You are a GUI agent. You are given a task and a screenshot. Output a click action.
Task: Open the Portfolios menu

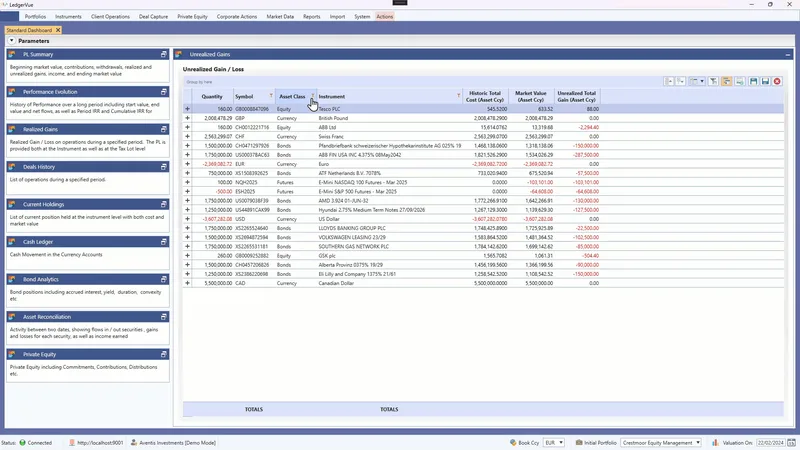pyautogui.click(x=35, y=16)
